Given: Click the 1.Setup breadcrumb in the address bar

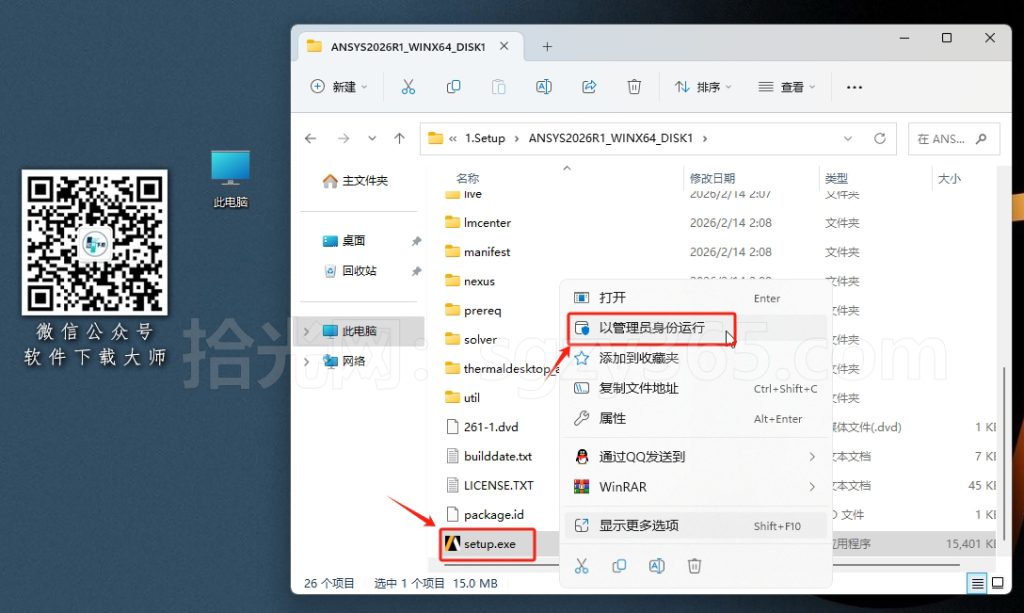Looking at the screenshot, I should click(485, 138).
